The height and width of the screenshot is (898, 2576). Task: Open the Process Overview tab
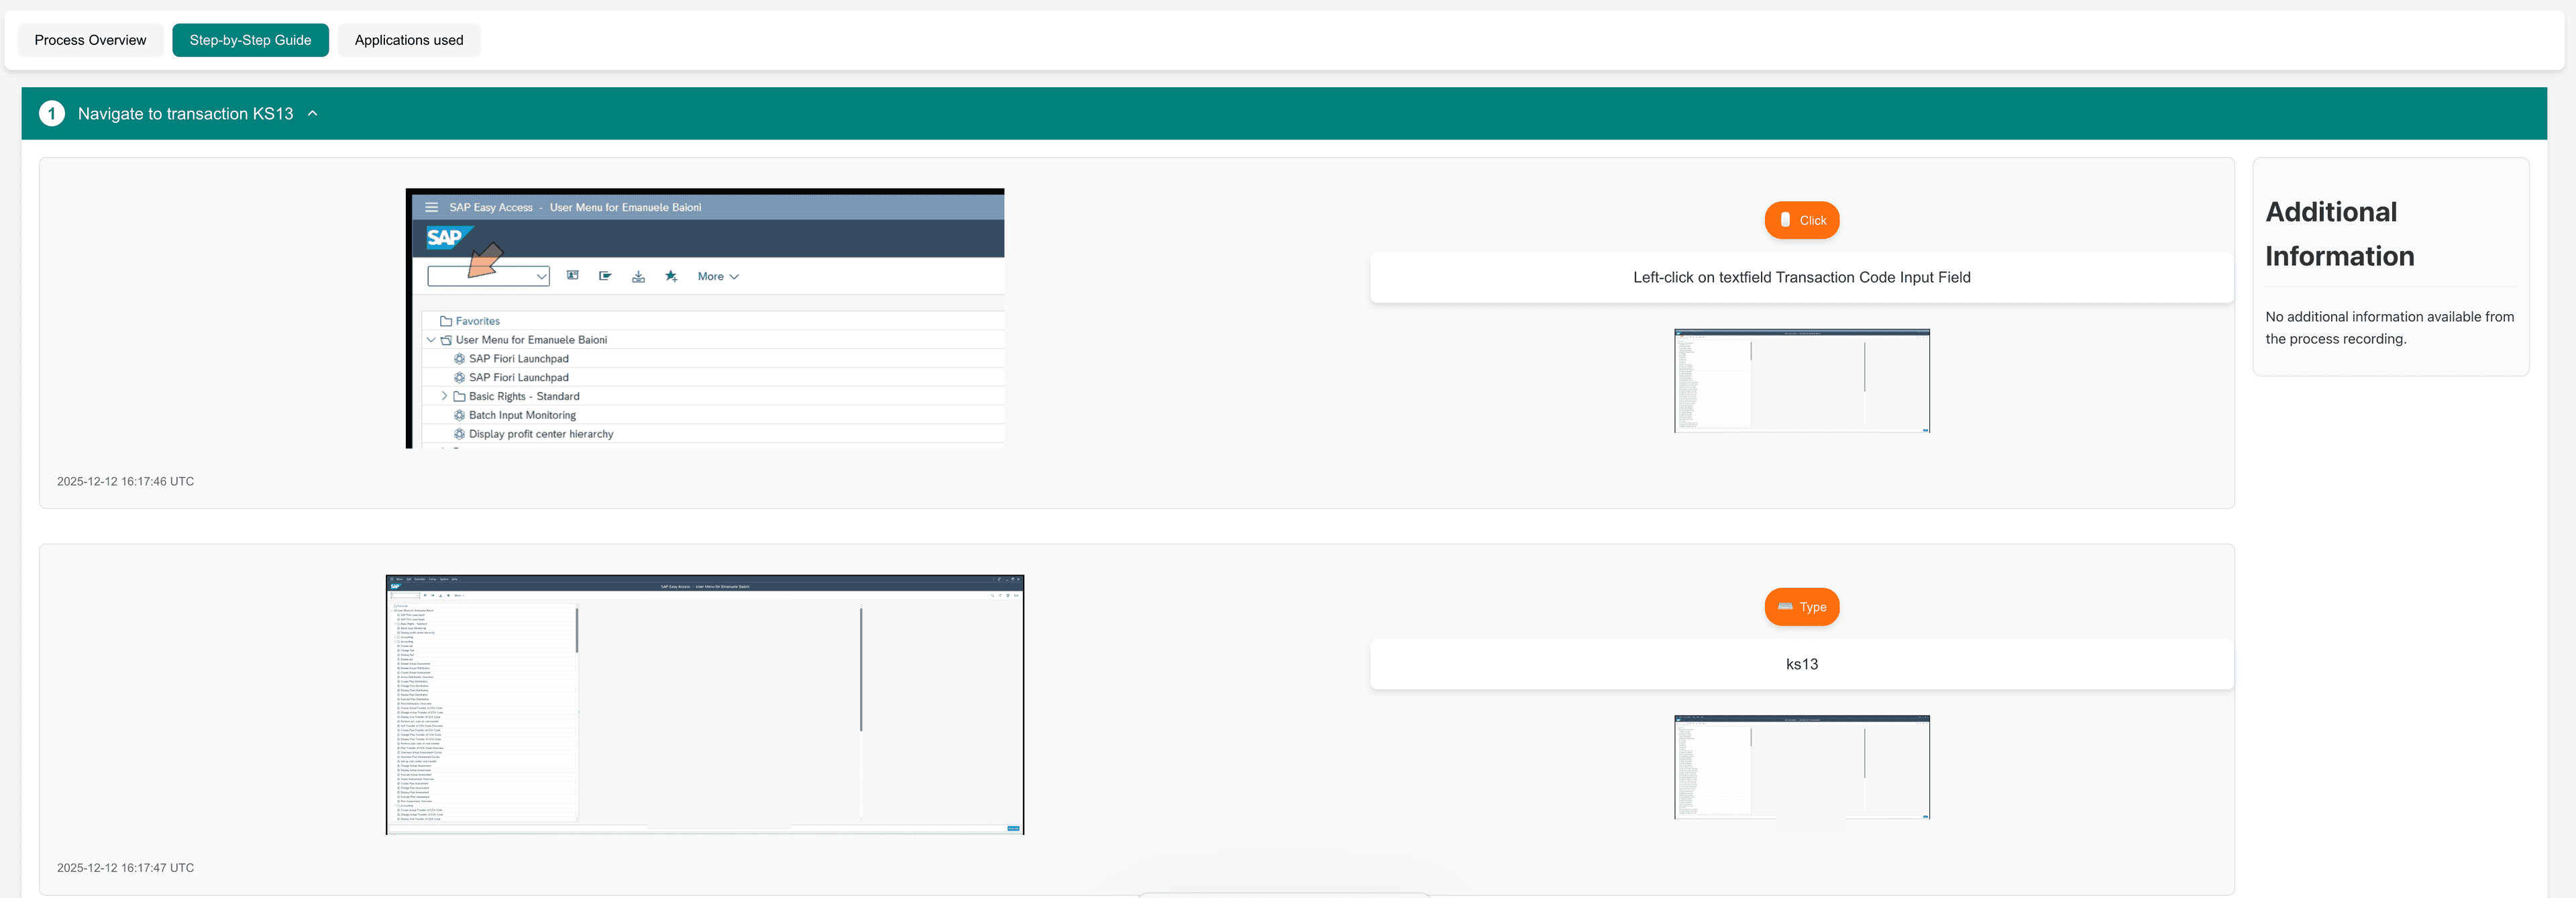[90, 40]
